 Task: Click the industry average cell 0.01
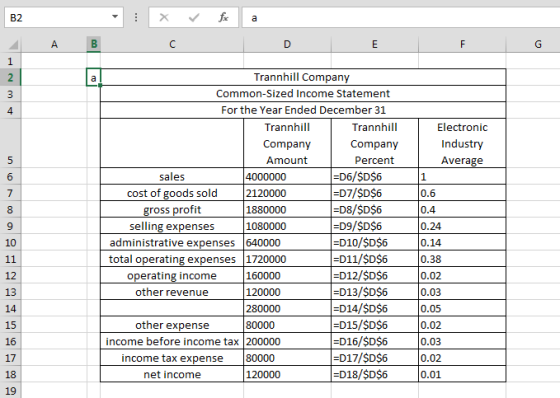tap(462, 374)
